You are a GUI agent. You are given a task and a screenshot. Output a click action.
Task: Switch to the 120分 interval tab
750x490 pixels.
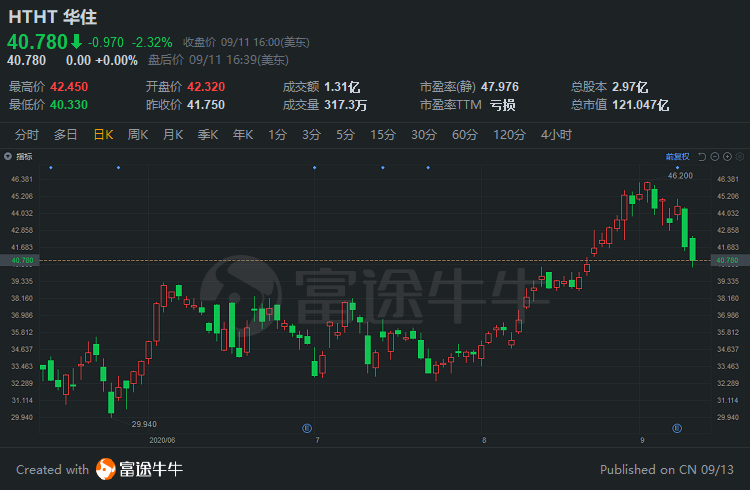[x=509, y=135]
